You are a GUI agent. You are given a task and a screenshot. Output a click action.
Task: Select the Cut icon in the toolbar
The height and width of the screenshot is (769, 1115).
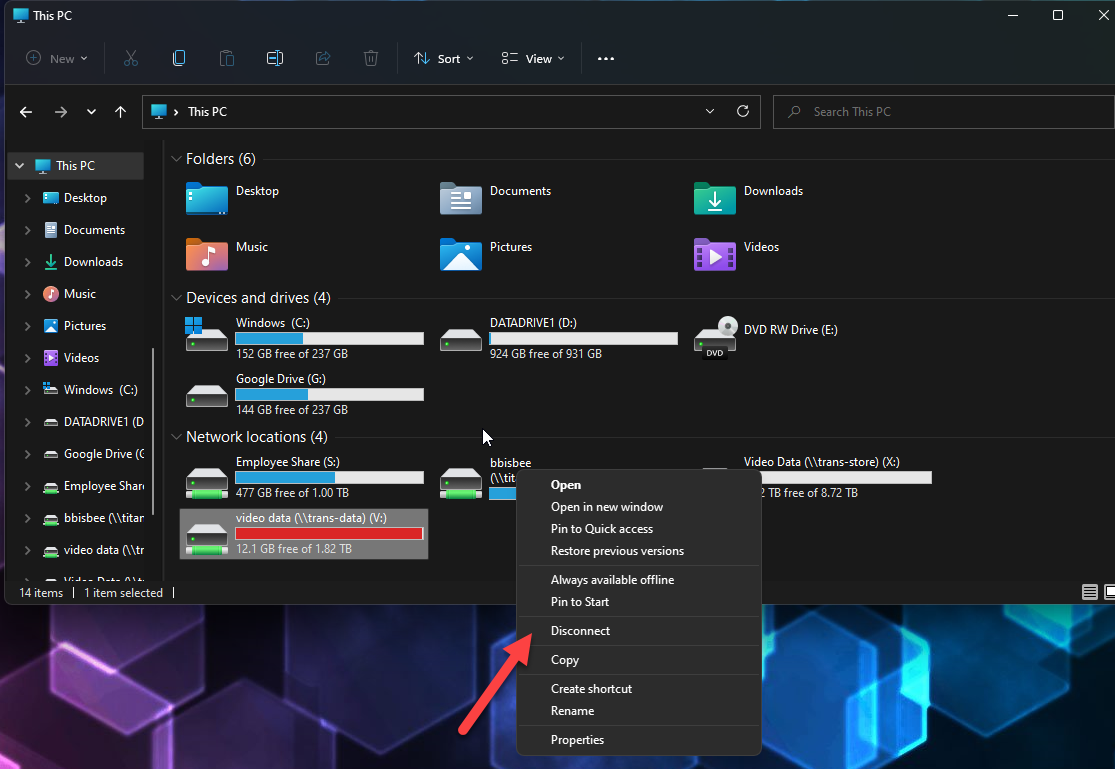point(130,58)
